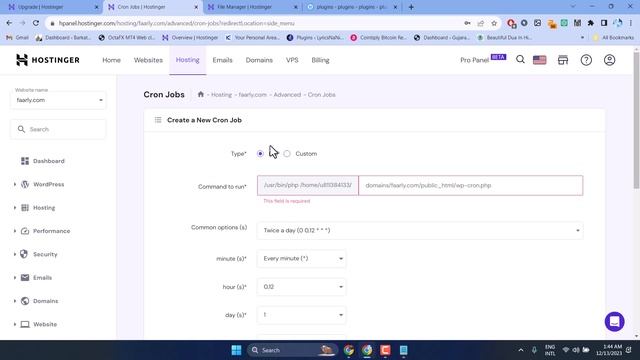
Task: Open the Emails top navigation item
Action: [222, 60]
